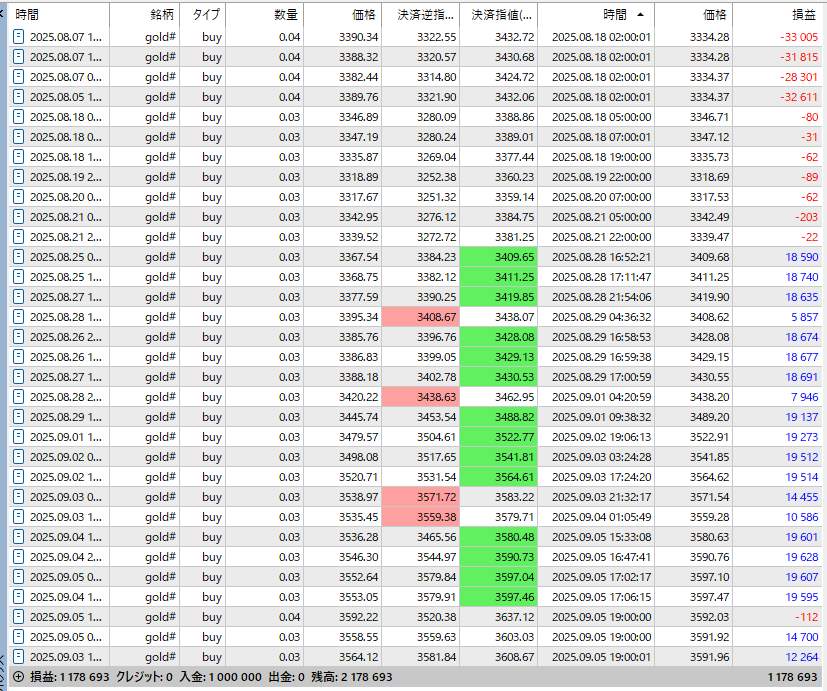The width and height of the screenshot is (827, 691).
Task: Click the red-highlighted 3571.72 cell
Action: pyautogui.click(x=421, y=497)
